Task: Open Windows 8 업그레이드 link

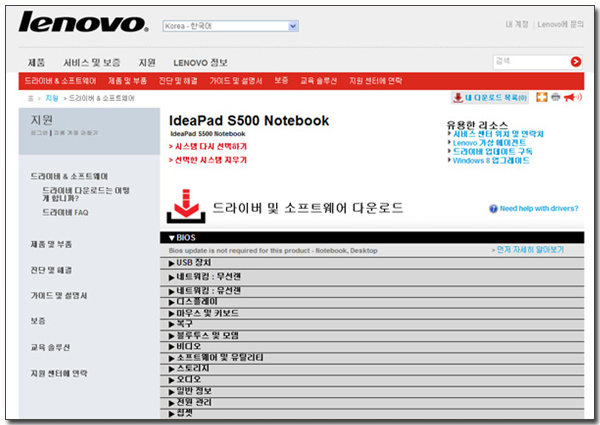Action: pyautogui.click(x=491, y=160)
